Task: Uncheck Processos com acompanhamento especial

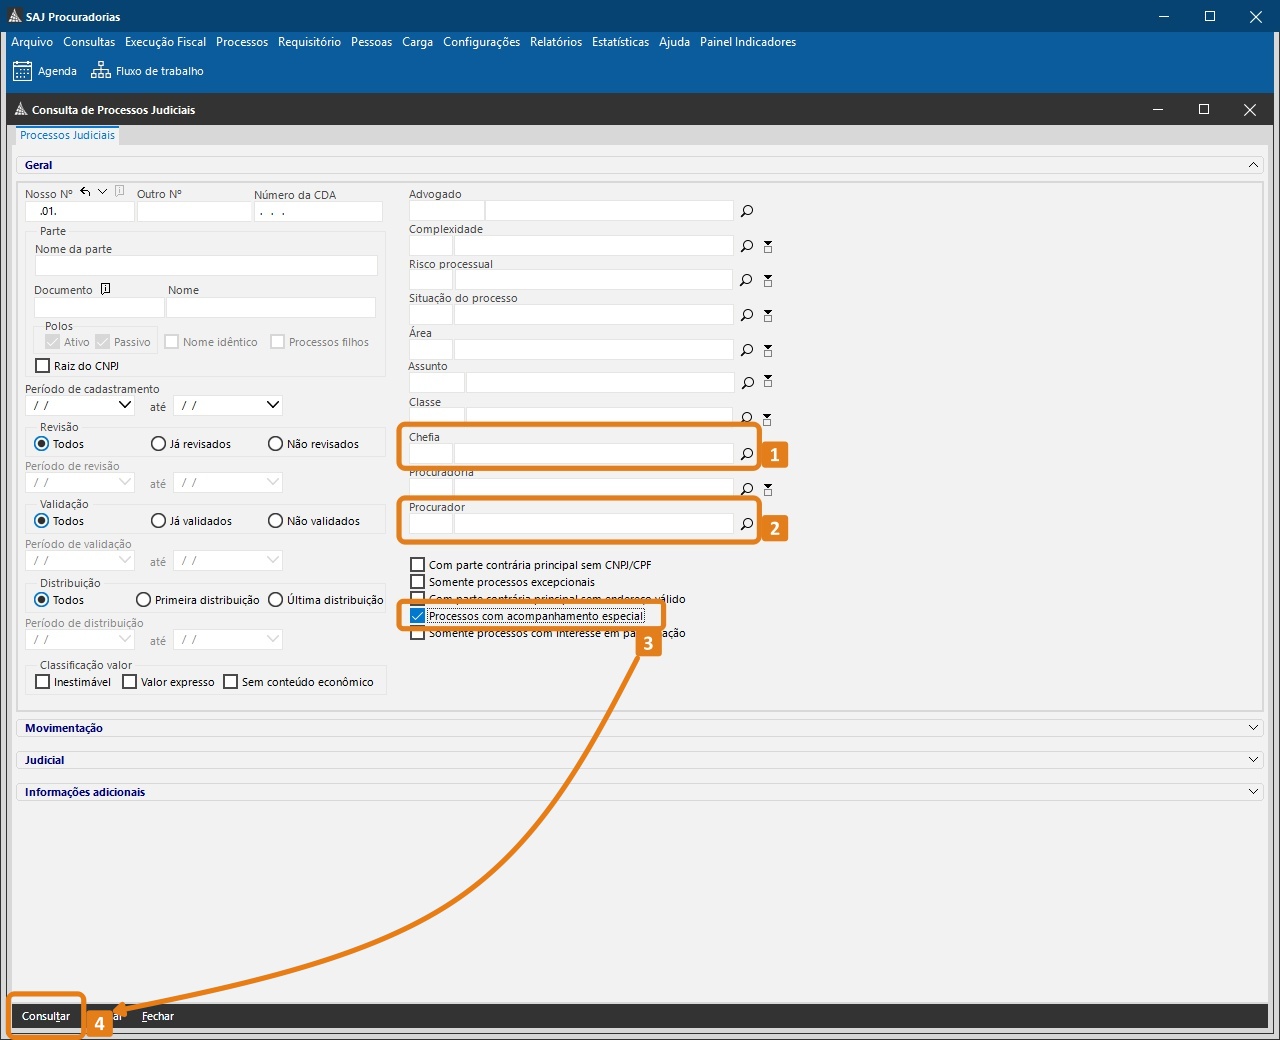Action: pyautogui.click(x=418, y=616)
